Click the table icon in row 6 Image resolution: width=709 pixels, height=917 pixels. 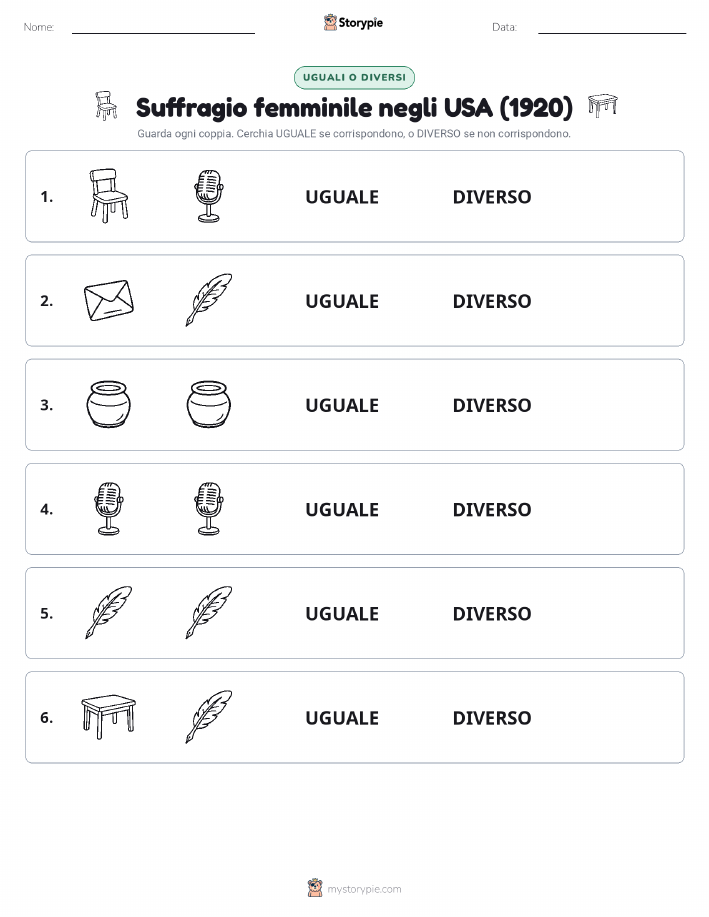(109, 717)
